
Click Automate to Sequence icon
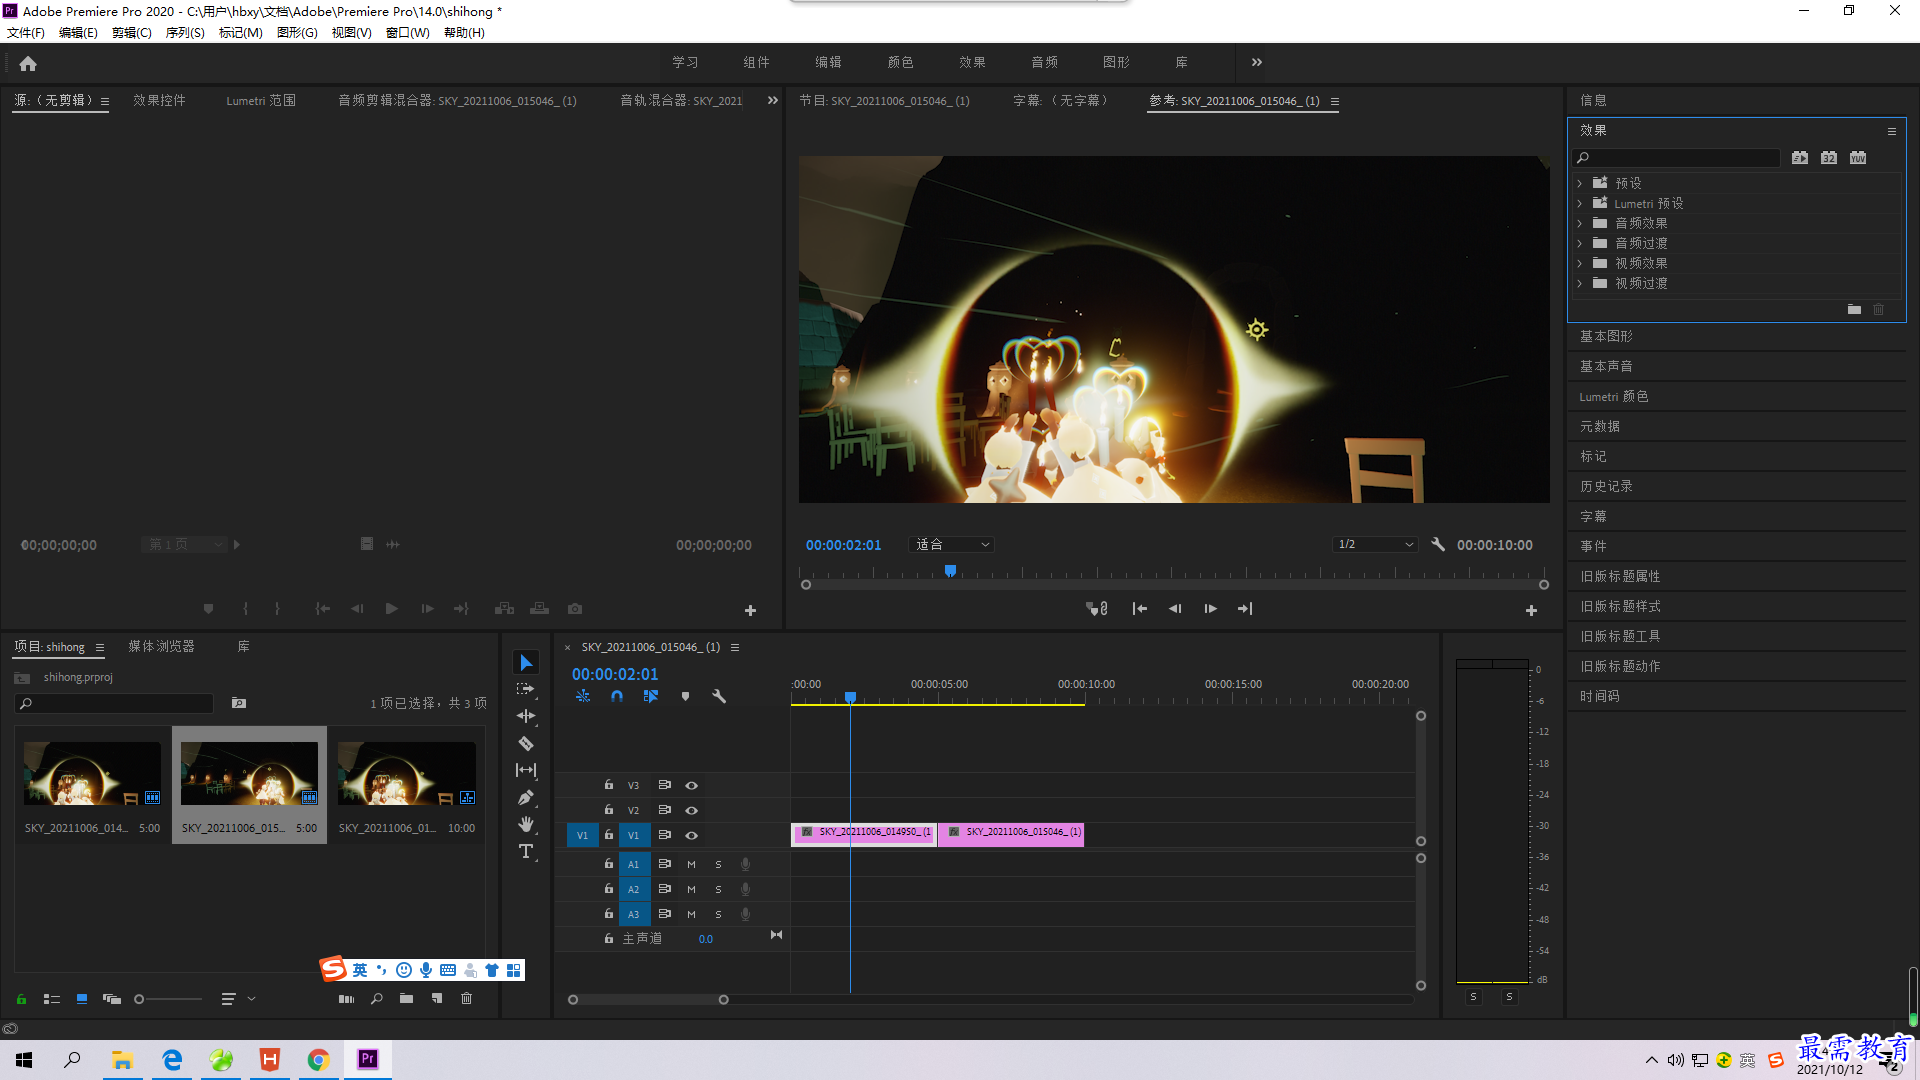pyautogui.click(x=346, y=999)
